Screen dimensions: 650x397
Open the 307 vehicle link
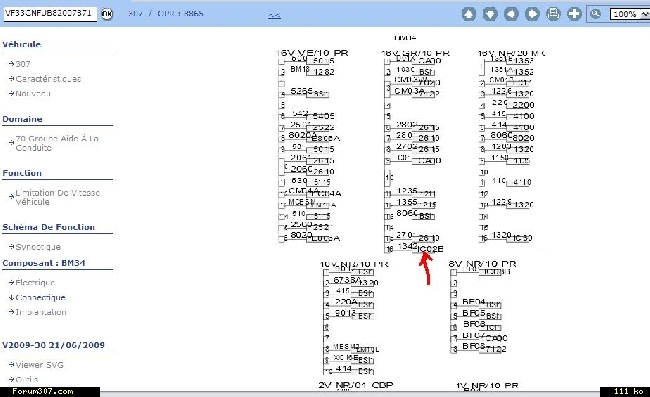pyautogui.click(x=22, y=64)
